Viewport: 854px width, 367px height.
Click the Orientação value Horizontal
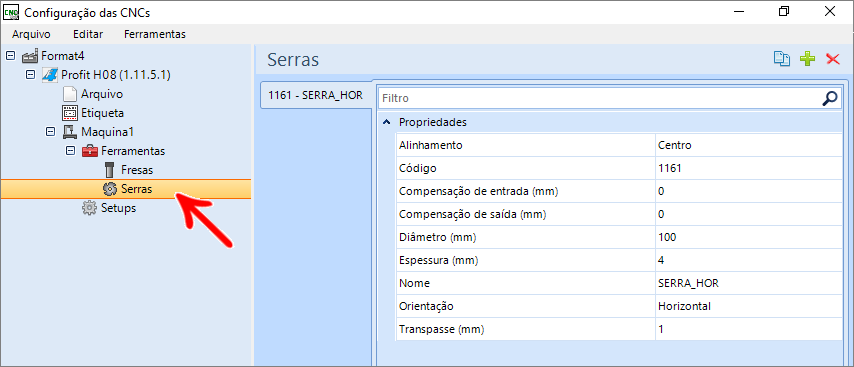748,306
